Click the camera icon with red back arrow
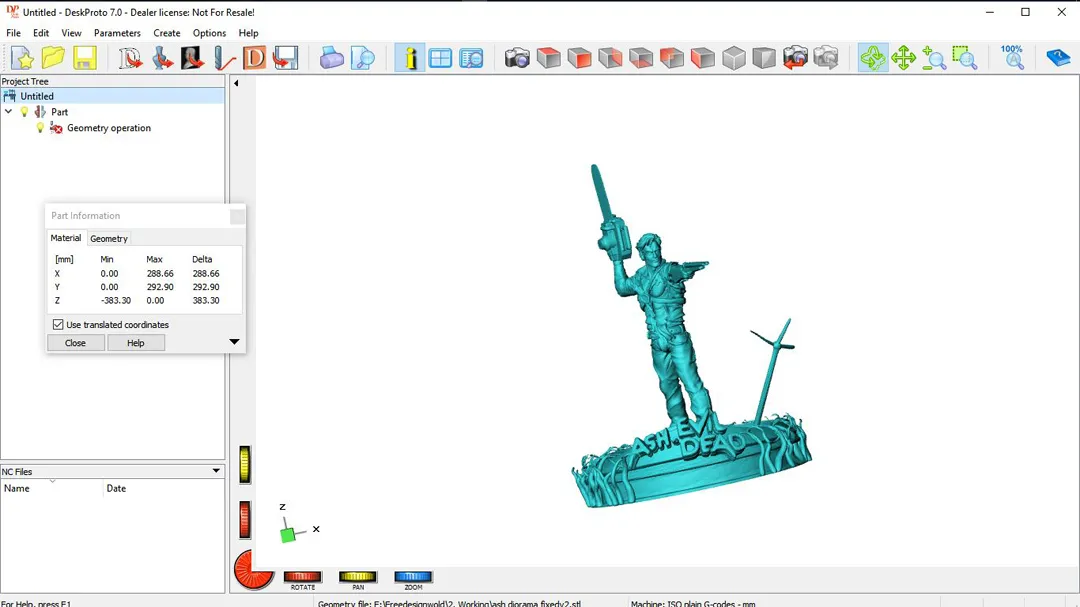Viewport: 1080px width, 607px height. 795,58
